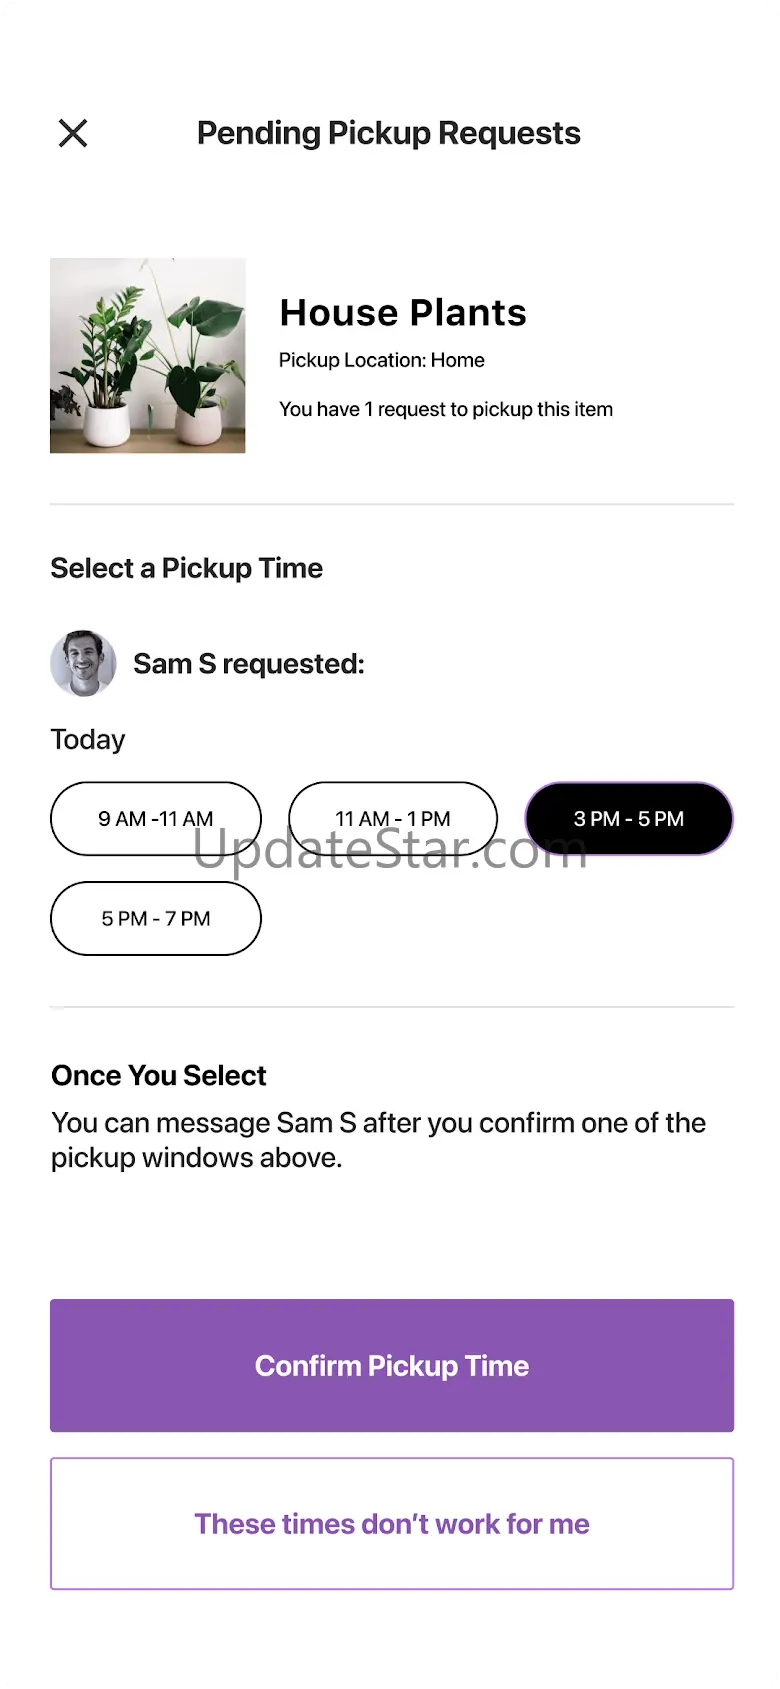Click the Today date label
The image size is (780, 1689).
(x=88, y=740)
